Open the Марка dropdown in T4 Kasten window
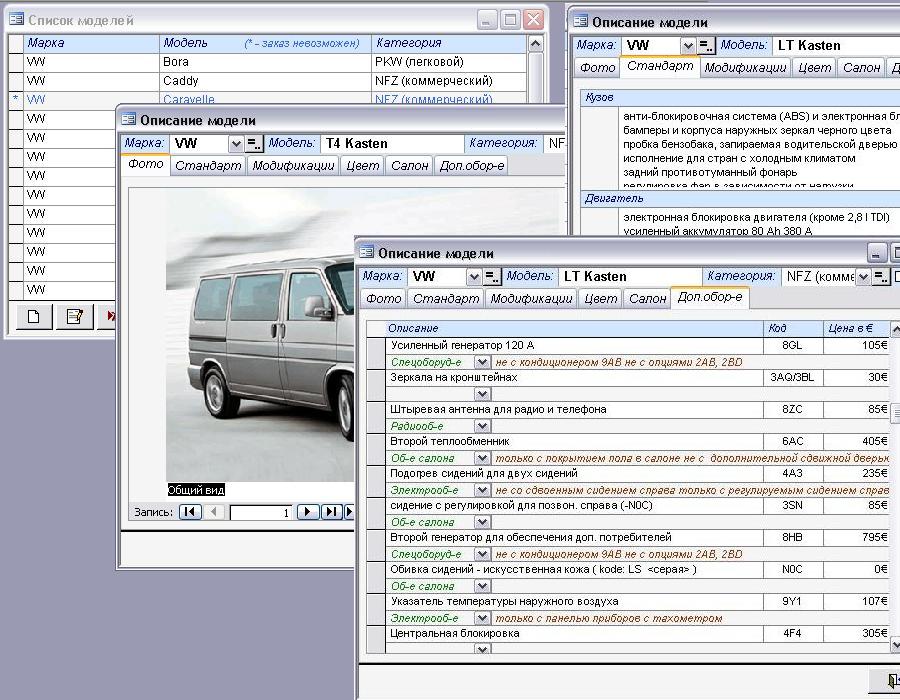 (x=235, y=144)
